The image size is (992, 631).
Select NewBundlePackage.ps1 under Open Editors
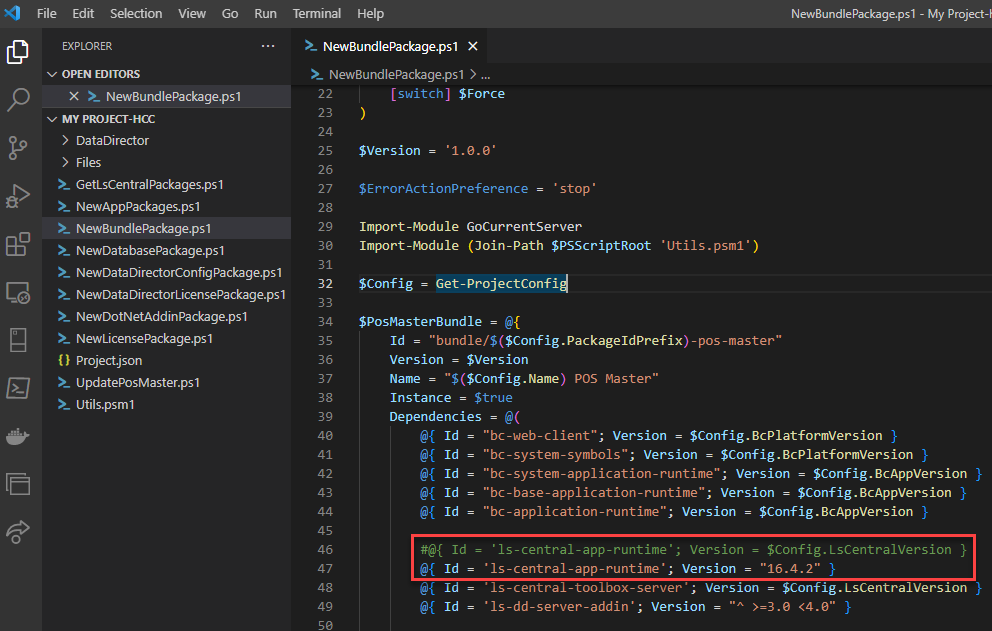pyautogui.click(x=173, y=96)
